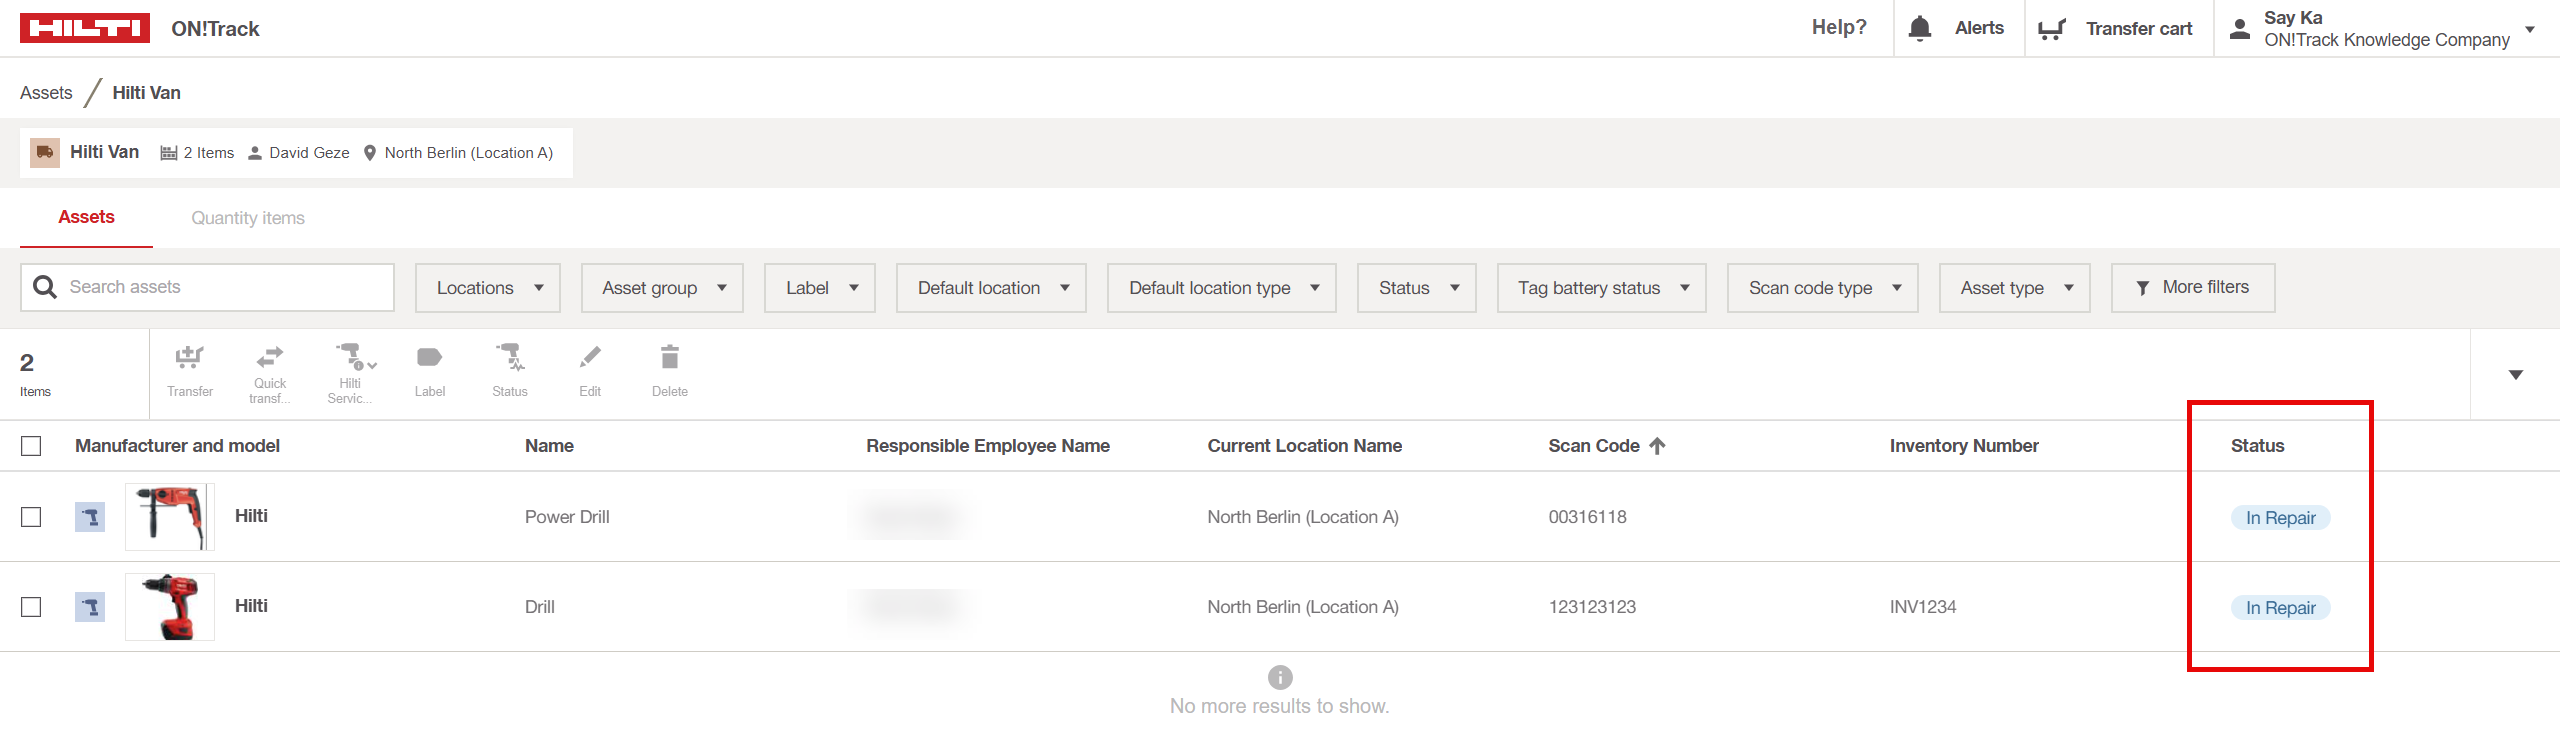Screen dimensions: 2560x729
Task: Expand the Tag battery status dropdown
Action: 1601,288
